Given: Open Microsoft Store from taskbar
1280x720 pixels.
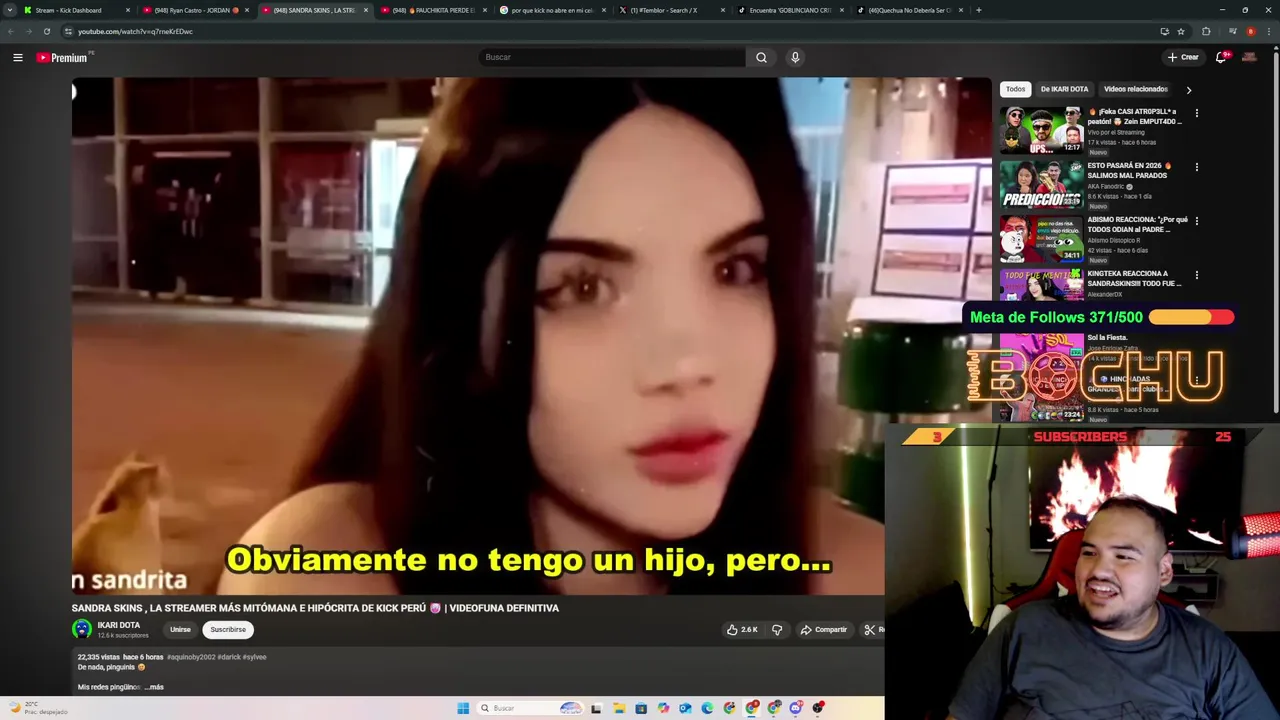Looking at the screenshot, I should pyautogui.click(x=641, y=708).
